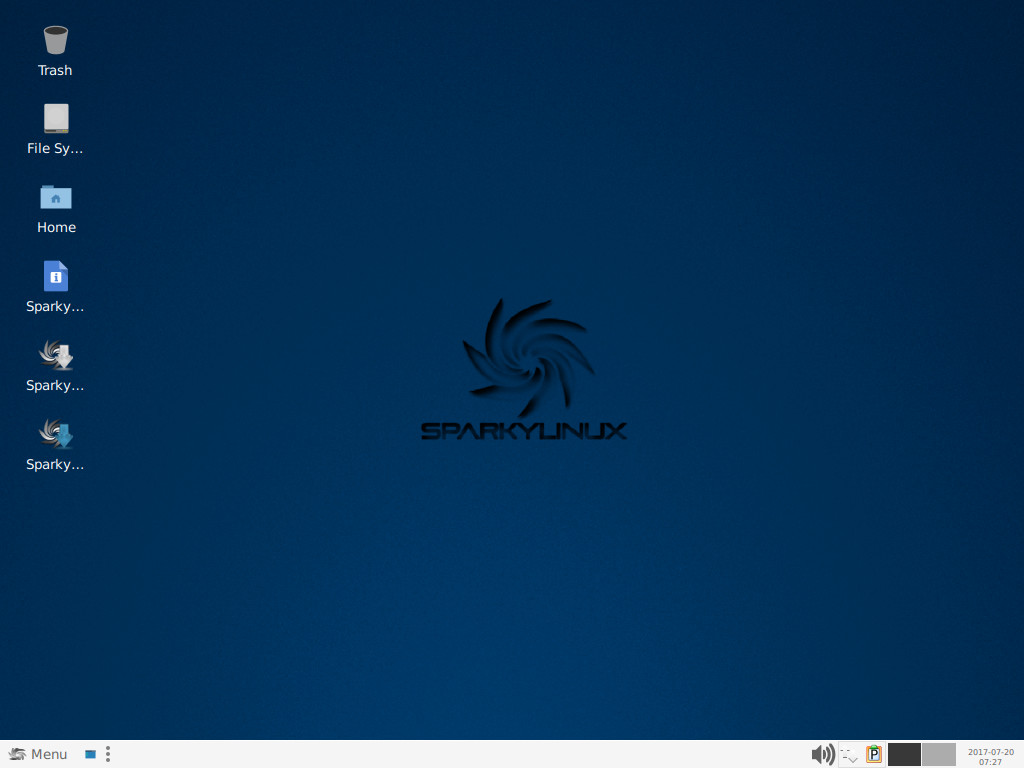Select Sparky installer icon with blue arrow
This screenshot has width=1024, height=768.
pos(56,434)
